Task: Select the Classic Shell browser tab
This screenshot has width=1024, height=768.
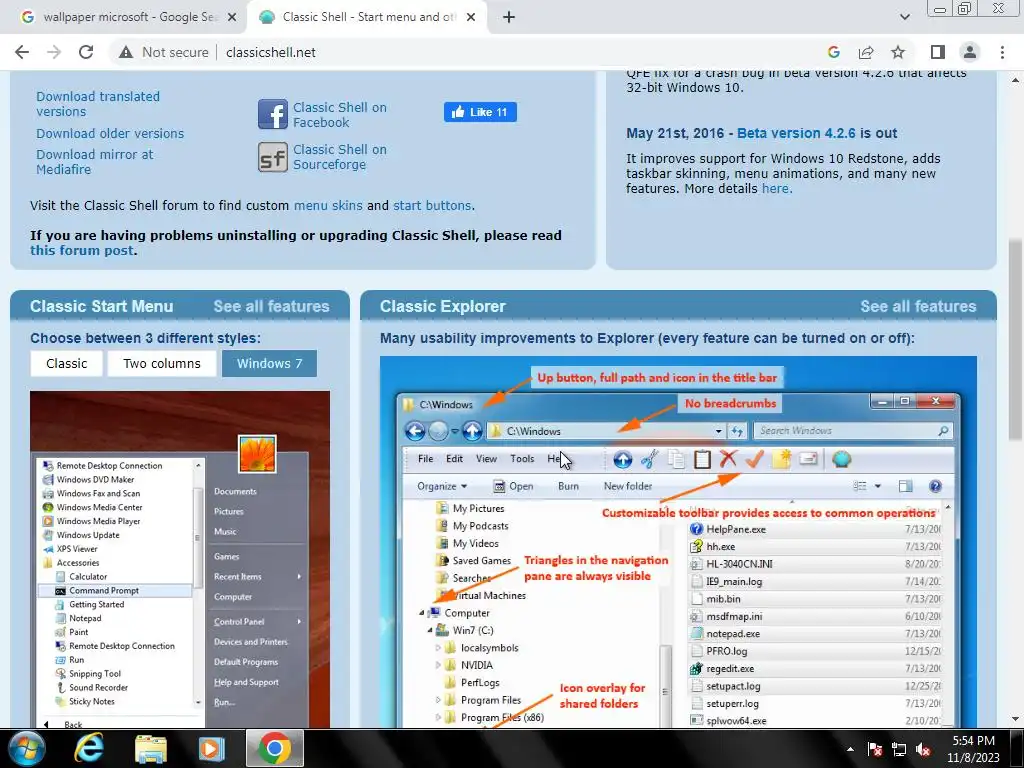Action: tap(366, 17)
